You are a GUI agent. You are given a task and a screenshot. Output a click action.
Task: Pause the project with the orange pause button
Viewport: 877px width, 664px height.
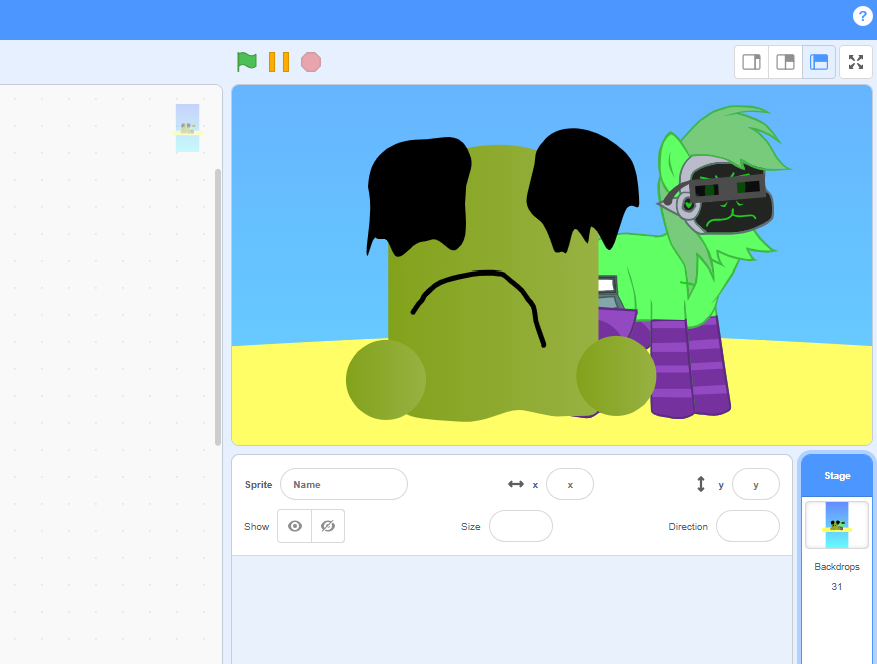[x=279, y=62]
